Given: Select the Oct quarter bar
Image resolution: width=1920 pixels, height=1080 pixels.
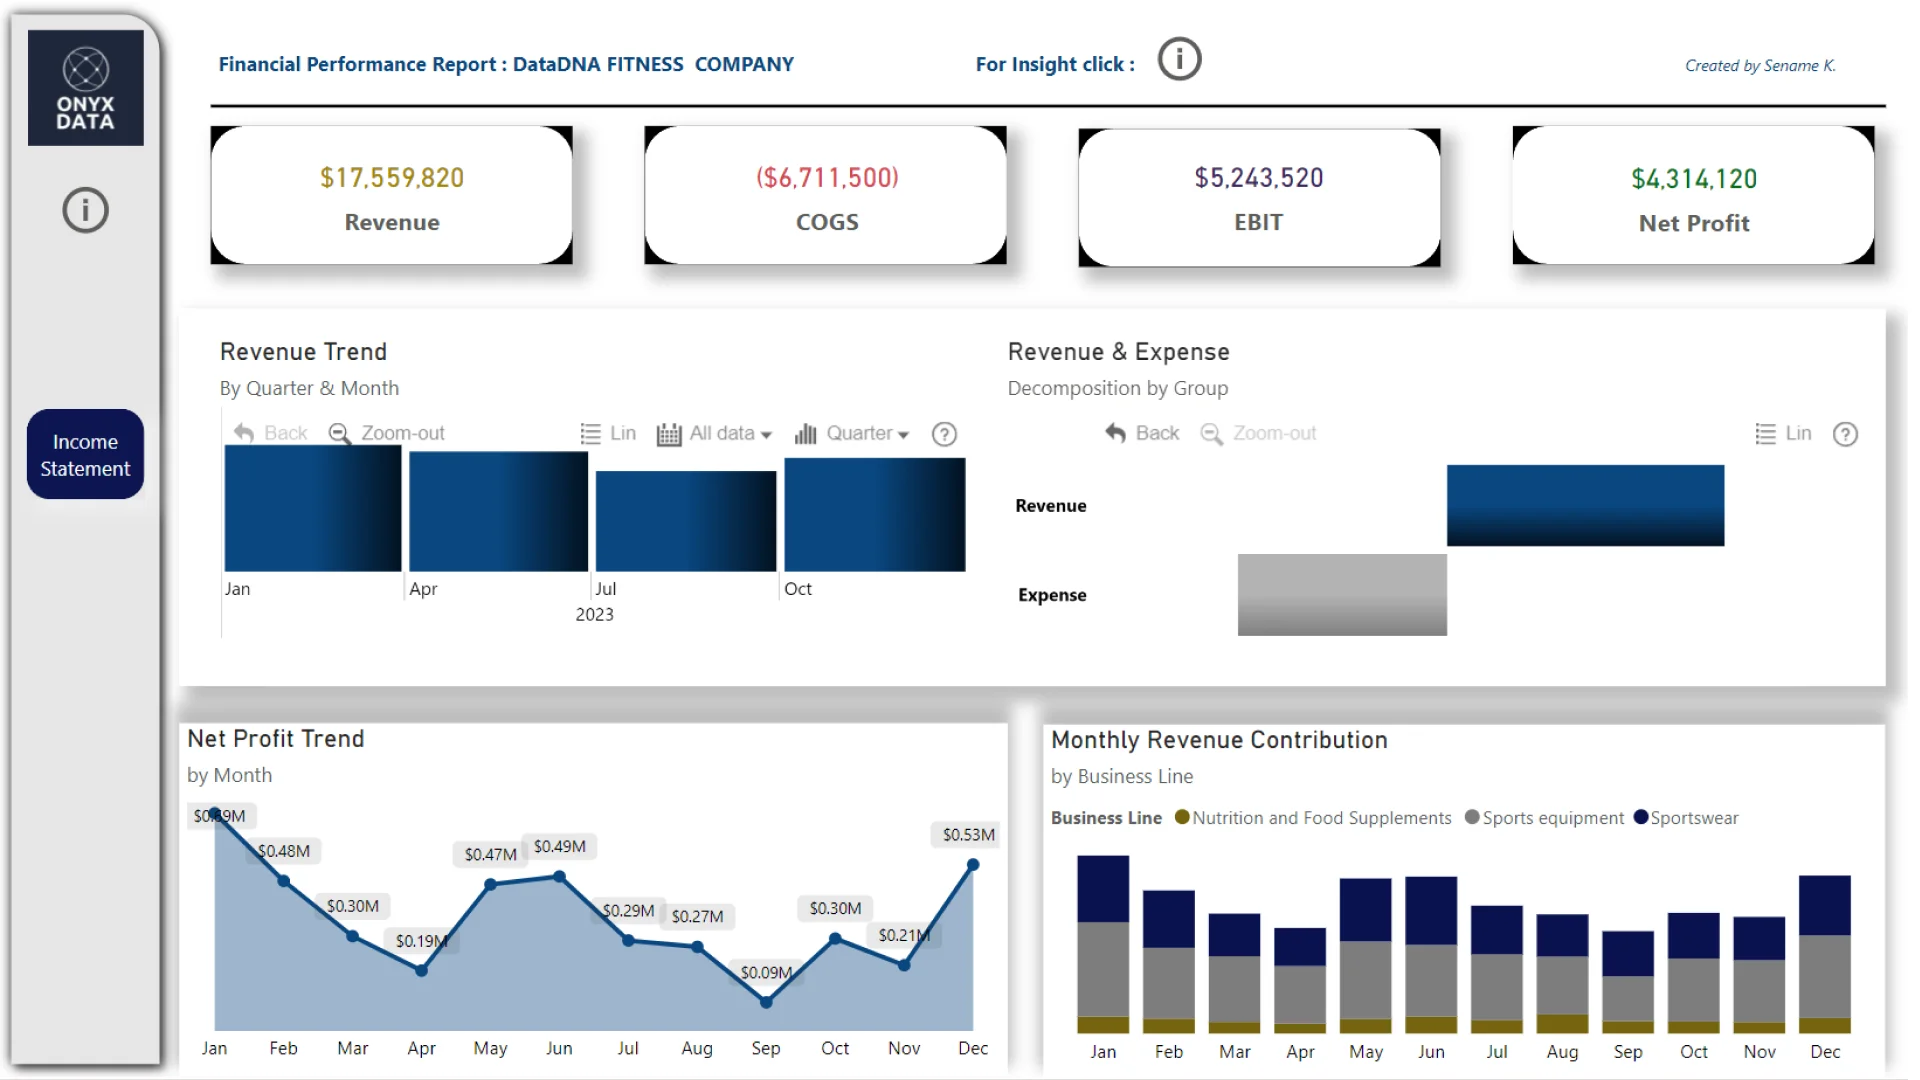Looking at the screenshot, I should coord(874,515).
